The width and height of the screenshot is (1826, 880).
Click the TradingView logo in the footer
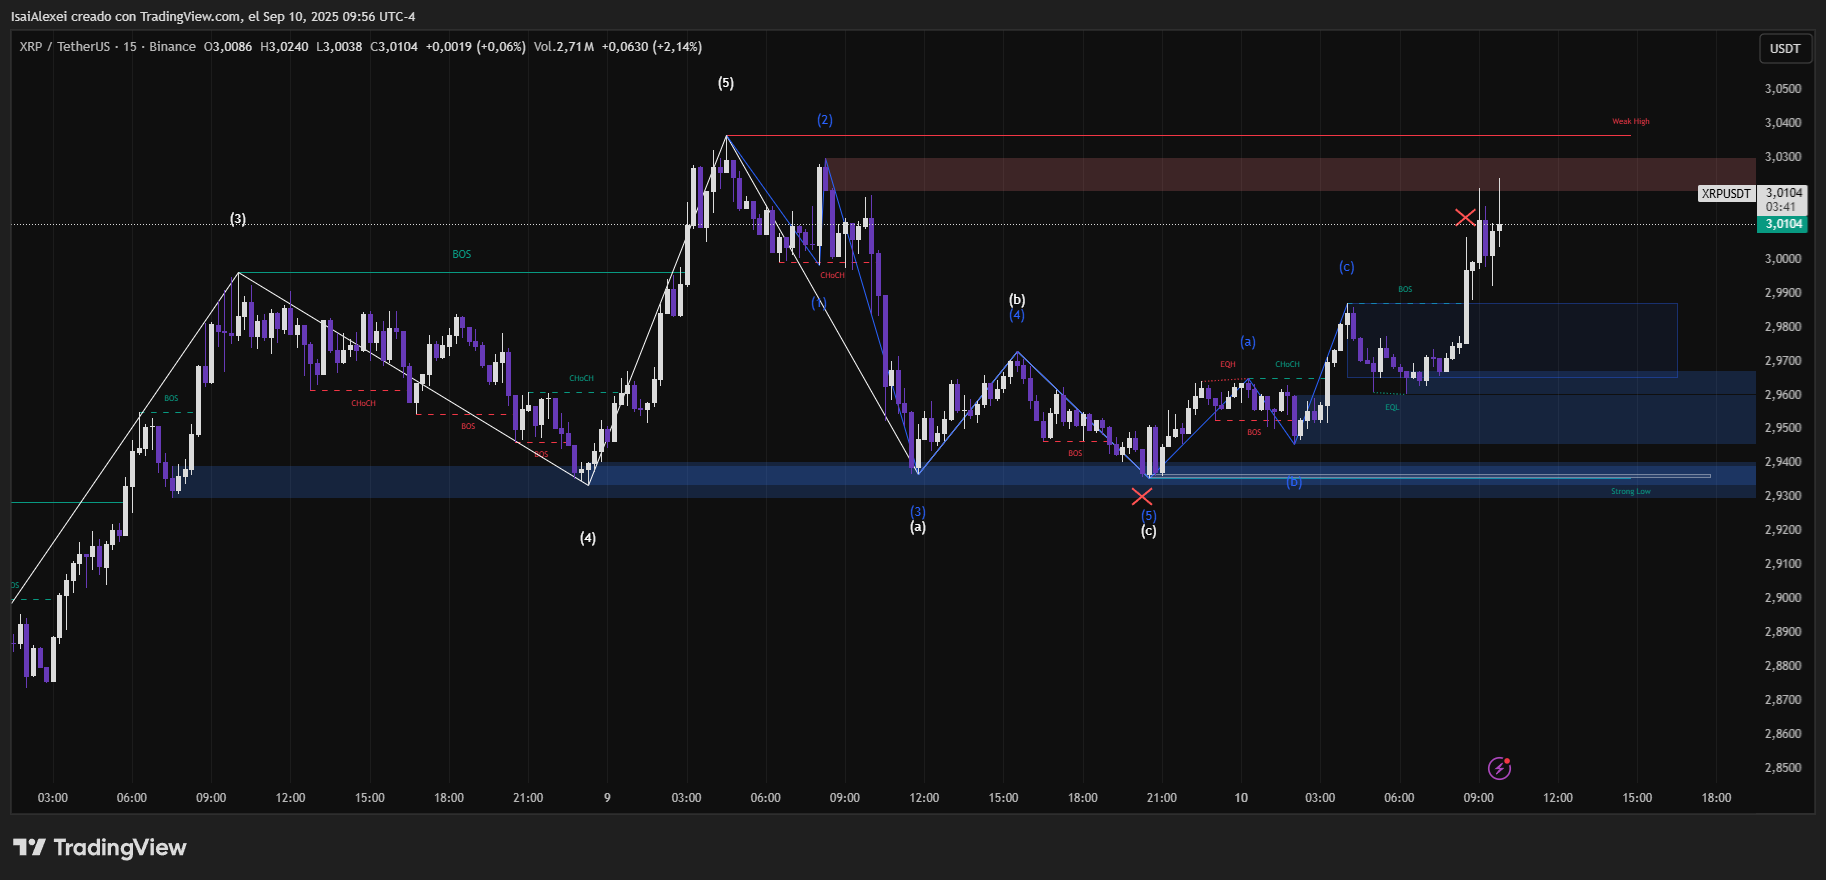pyautogui.click(x=100, y=848)
